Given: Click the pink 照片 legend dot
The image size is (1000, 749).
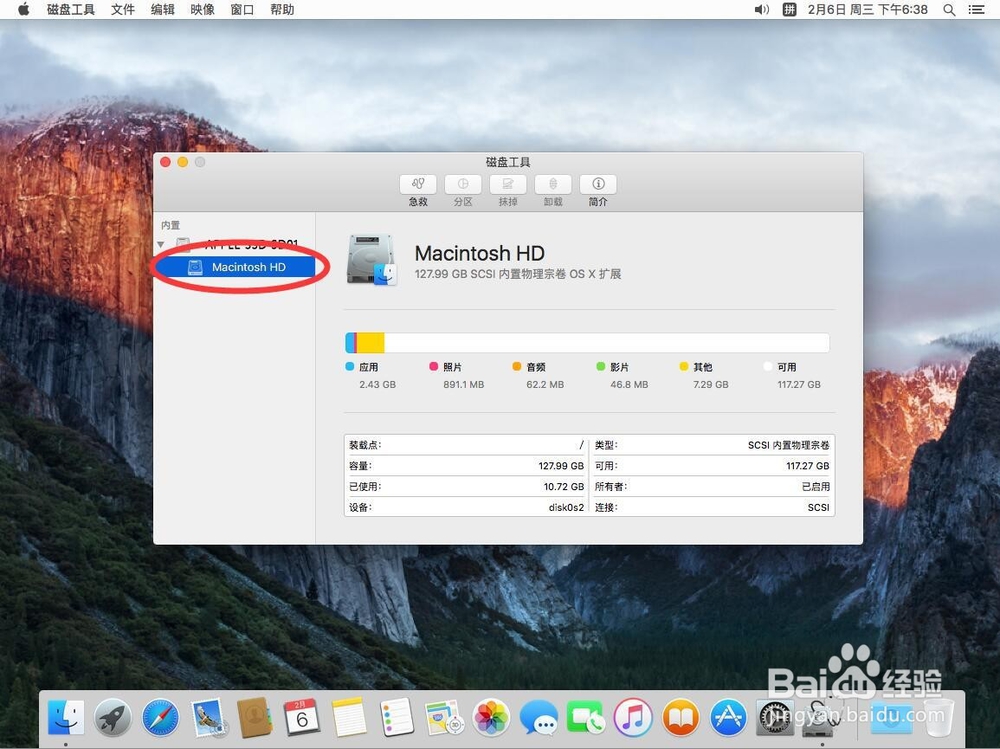Looking at the screenshot, I should pos(434,366).
